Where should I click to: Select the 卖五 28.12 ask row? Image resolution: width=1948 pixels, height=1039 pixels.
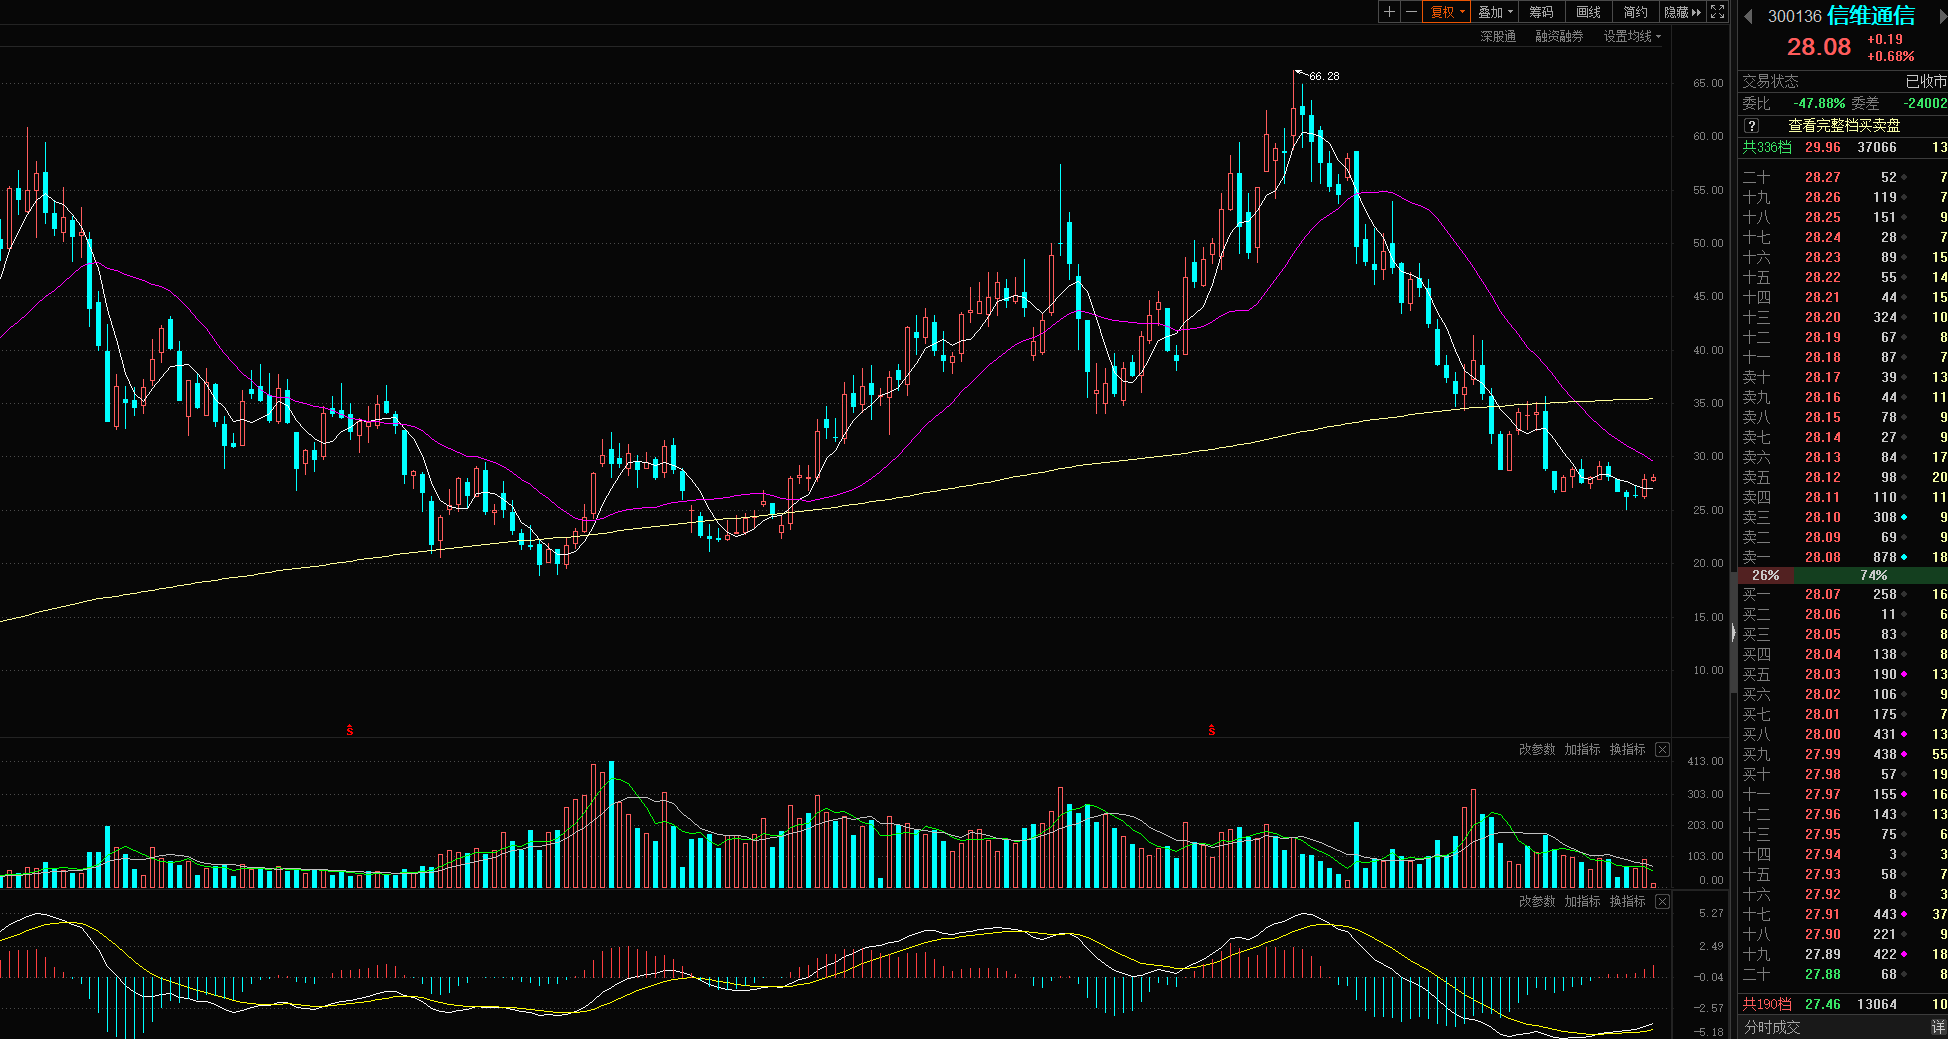1843,477
